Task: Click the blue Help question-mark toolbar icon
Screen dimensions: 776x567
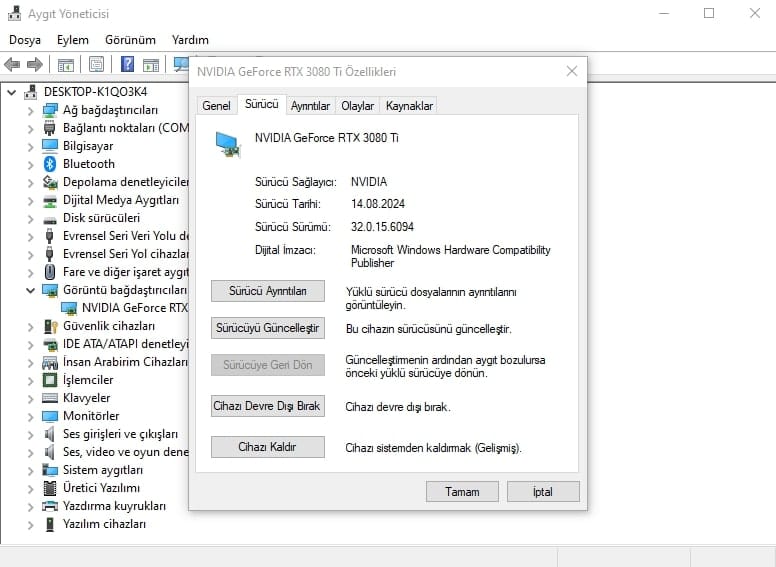Action: coord(127,64)
